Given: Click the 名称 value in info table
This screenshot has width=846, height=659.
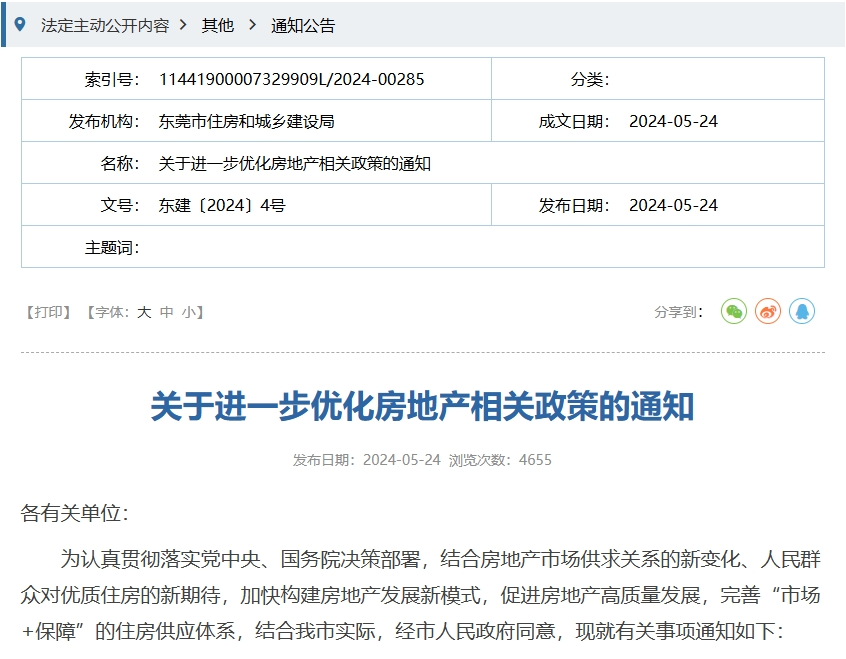Looking at the screenshot, I should tap(294, 163).
